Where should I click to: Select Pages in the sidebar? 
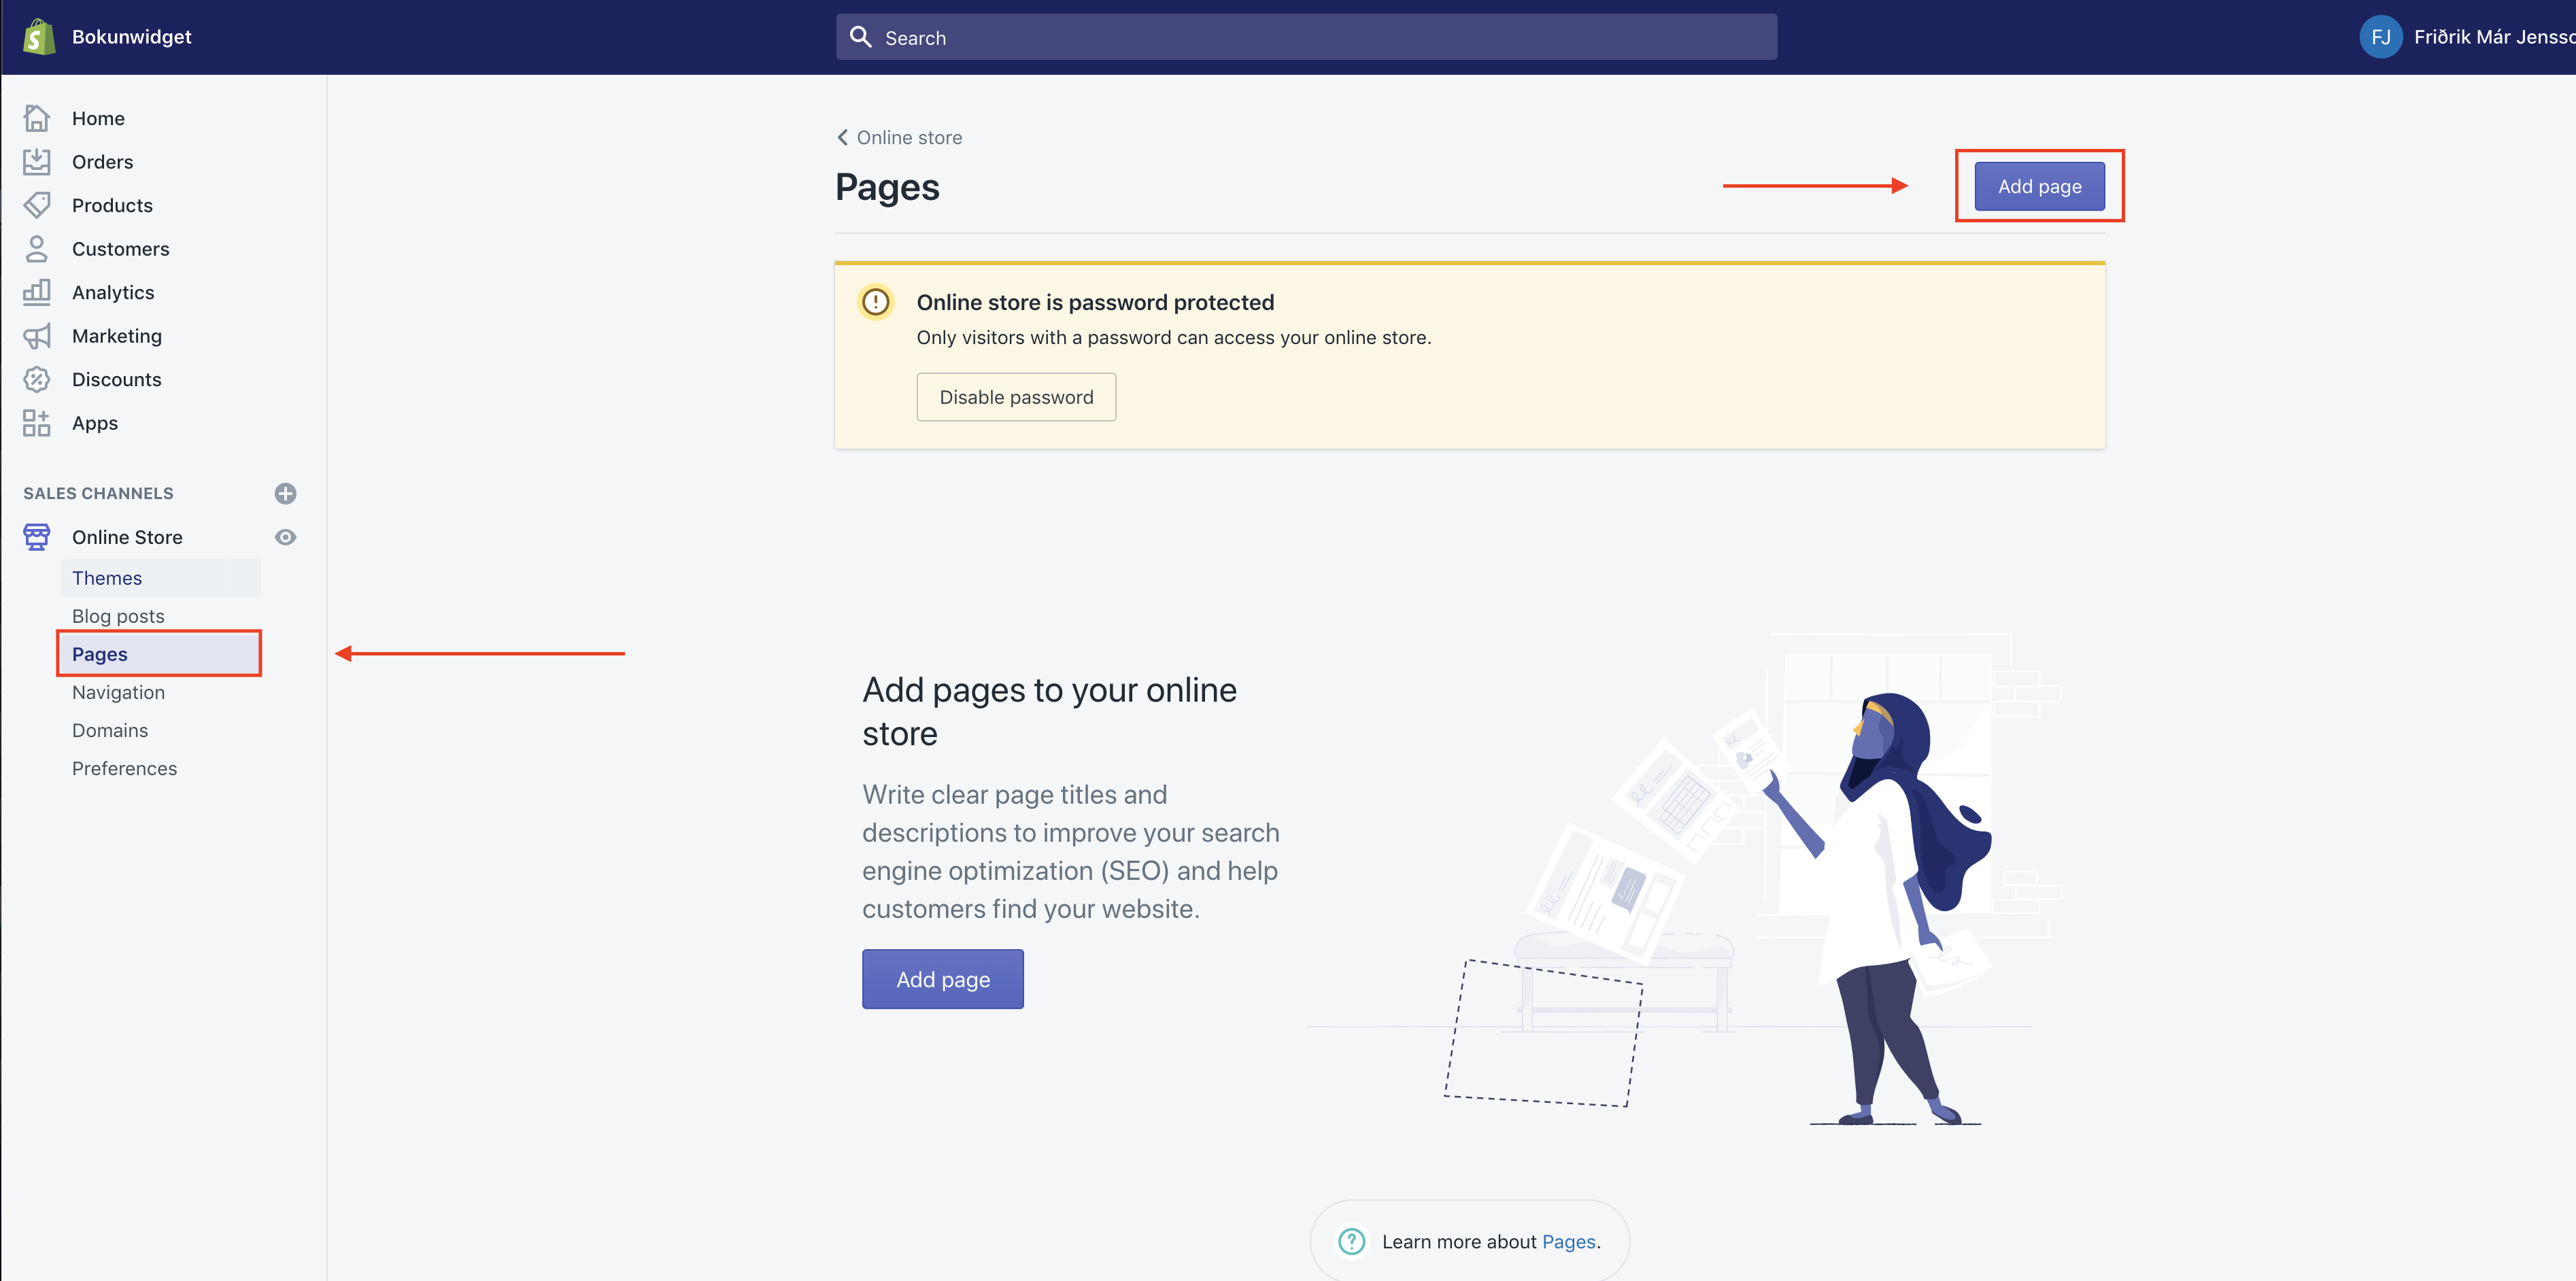coord(160,654)
